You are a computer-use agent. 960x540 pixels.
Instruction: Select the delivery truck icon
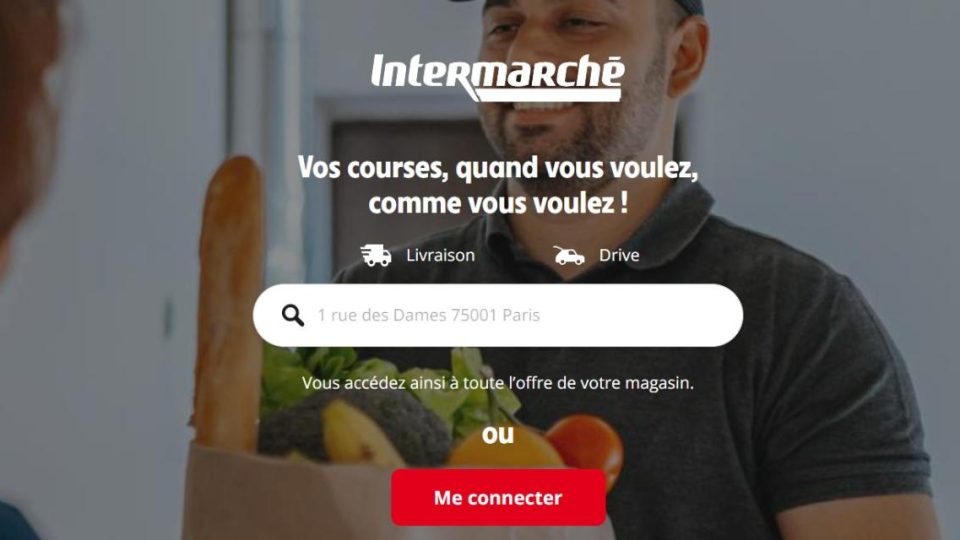pos(376,255)
